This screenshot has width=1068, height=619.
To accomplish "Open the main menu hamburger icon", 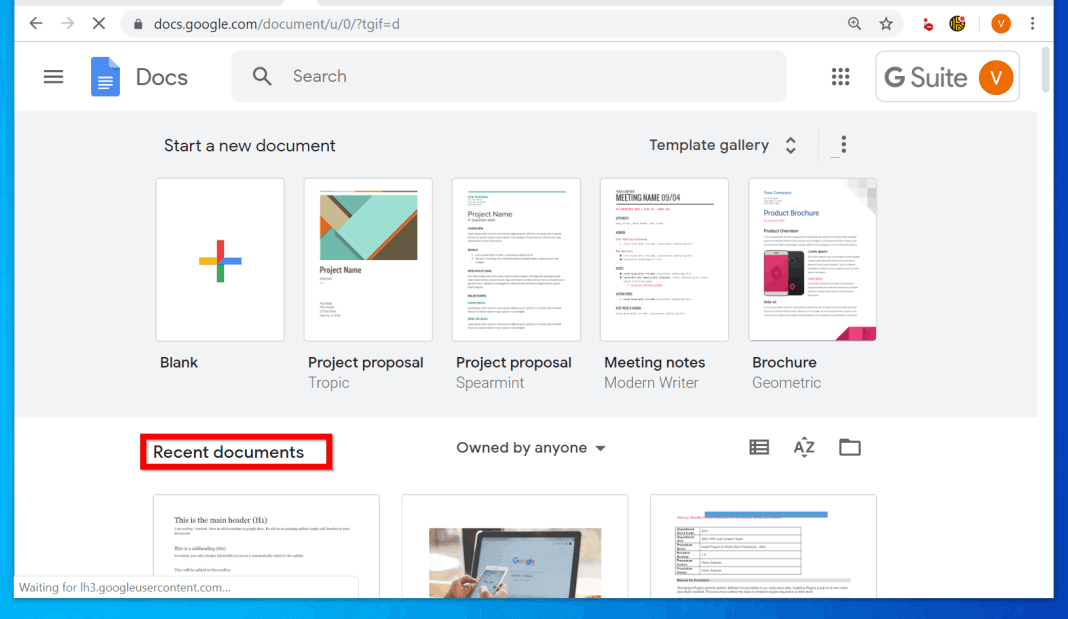I will 53,76.
